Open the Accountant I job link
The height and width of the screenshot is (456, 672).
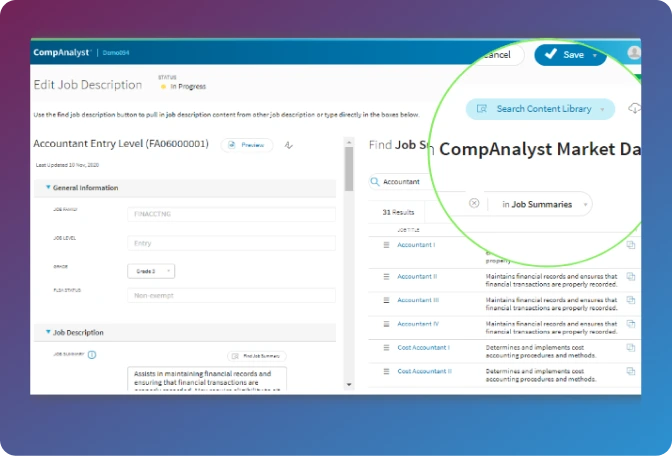point(416,245)
